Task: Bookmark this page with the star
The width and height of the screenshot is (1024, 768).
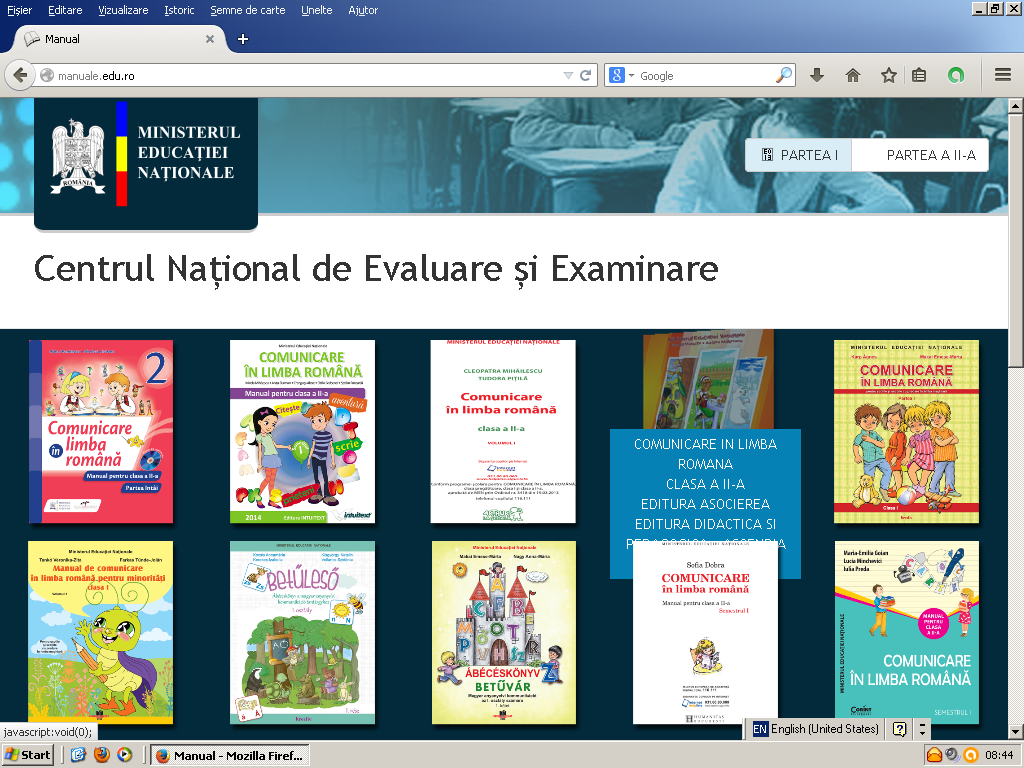Action: coord(888,75)
